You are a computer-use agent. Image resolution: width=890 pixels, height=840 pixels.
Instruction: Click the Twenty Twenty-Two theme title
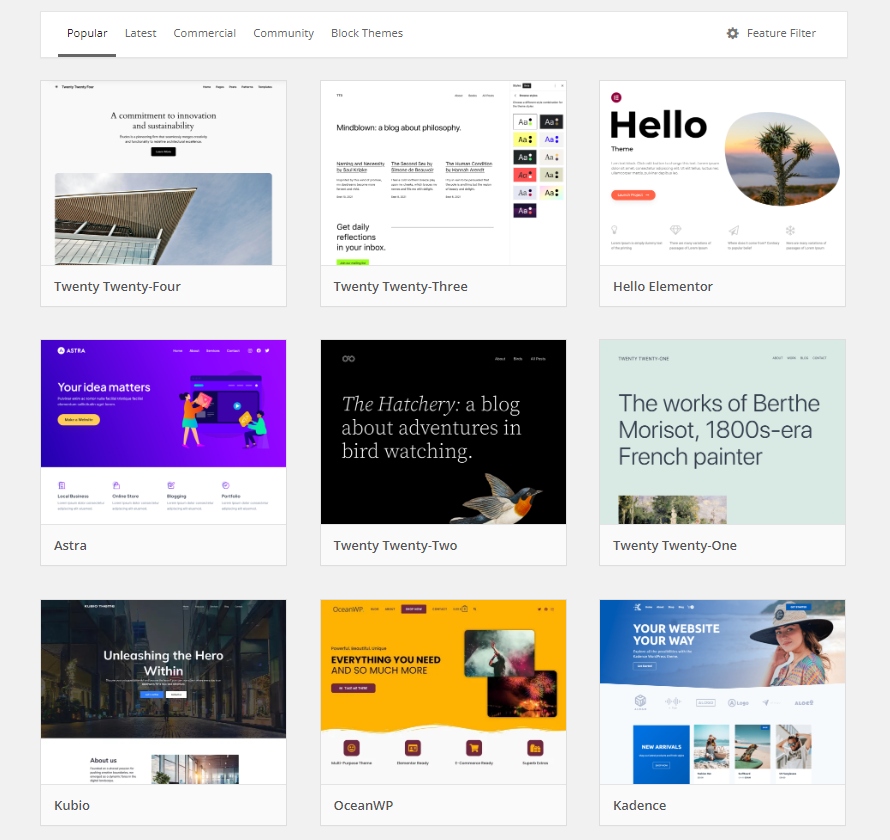pyautogui.click(x=395, y=546)
